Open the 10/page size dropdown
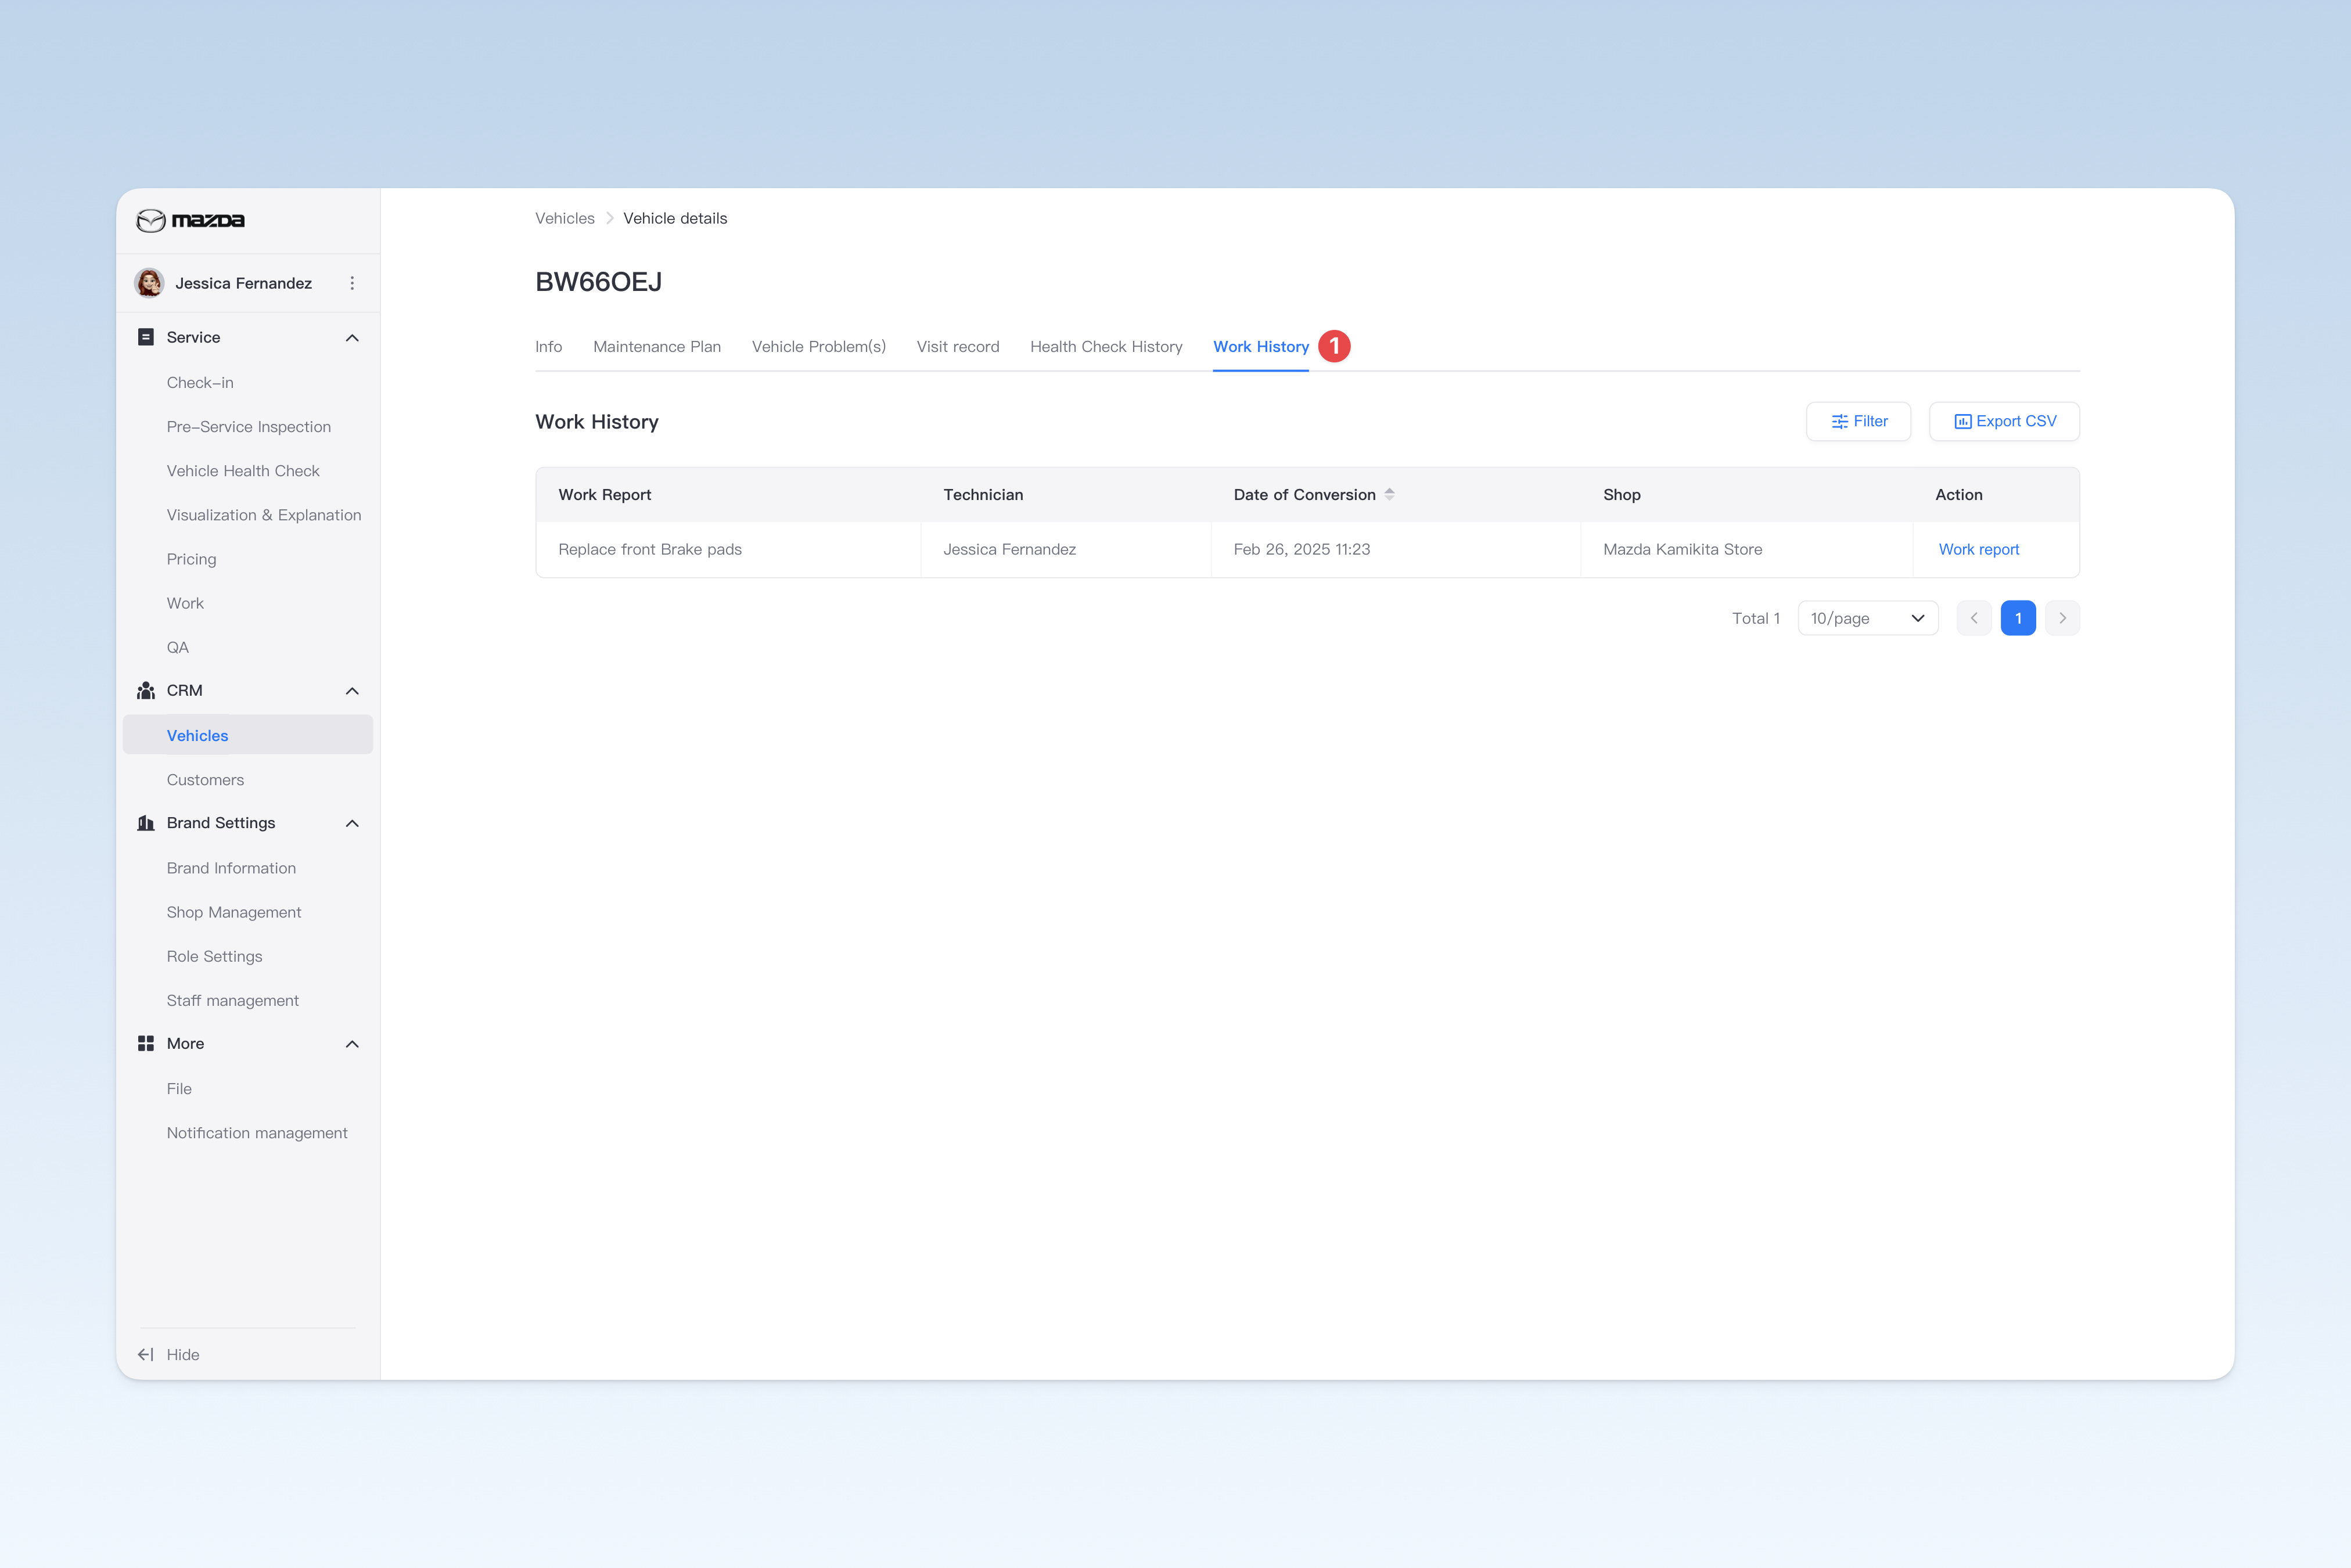Screen dimensions: 2351x1568 pyautogui.click(x=1867, y=618)
